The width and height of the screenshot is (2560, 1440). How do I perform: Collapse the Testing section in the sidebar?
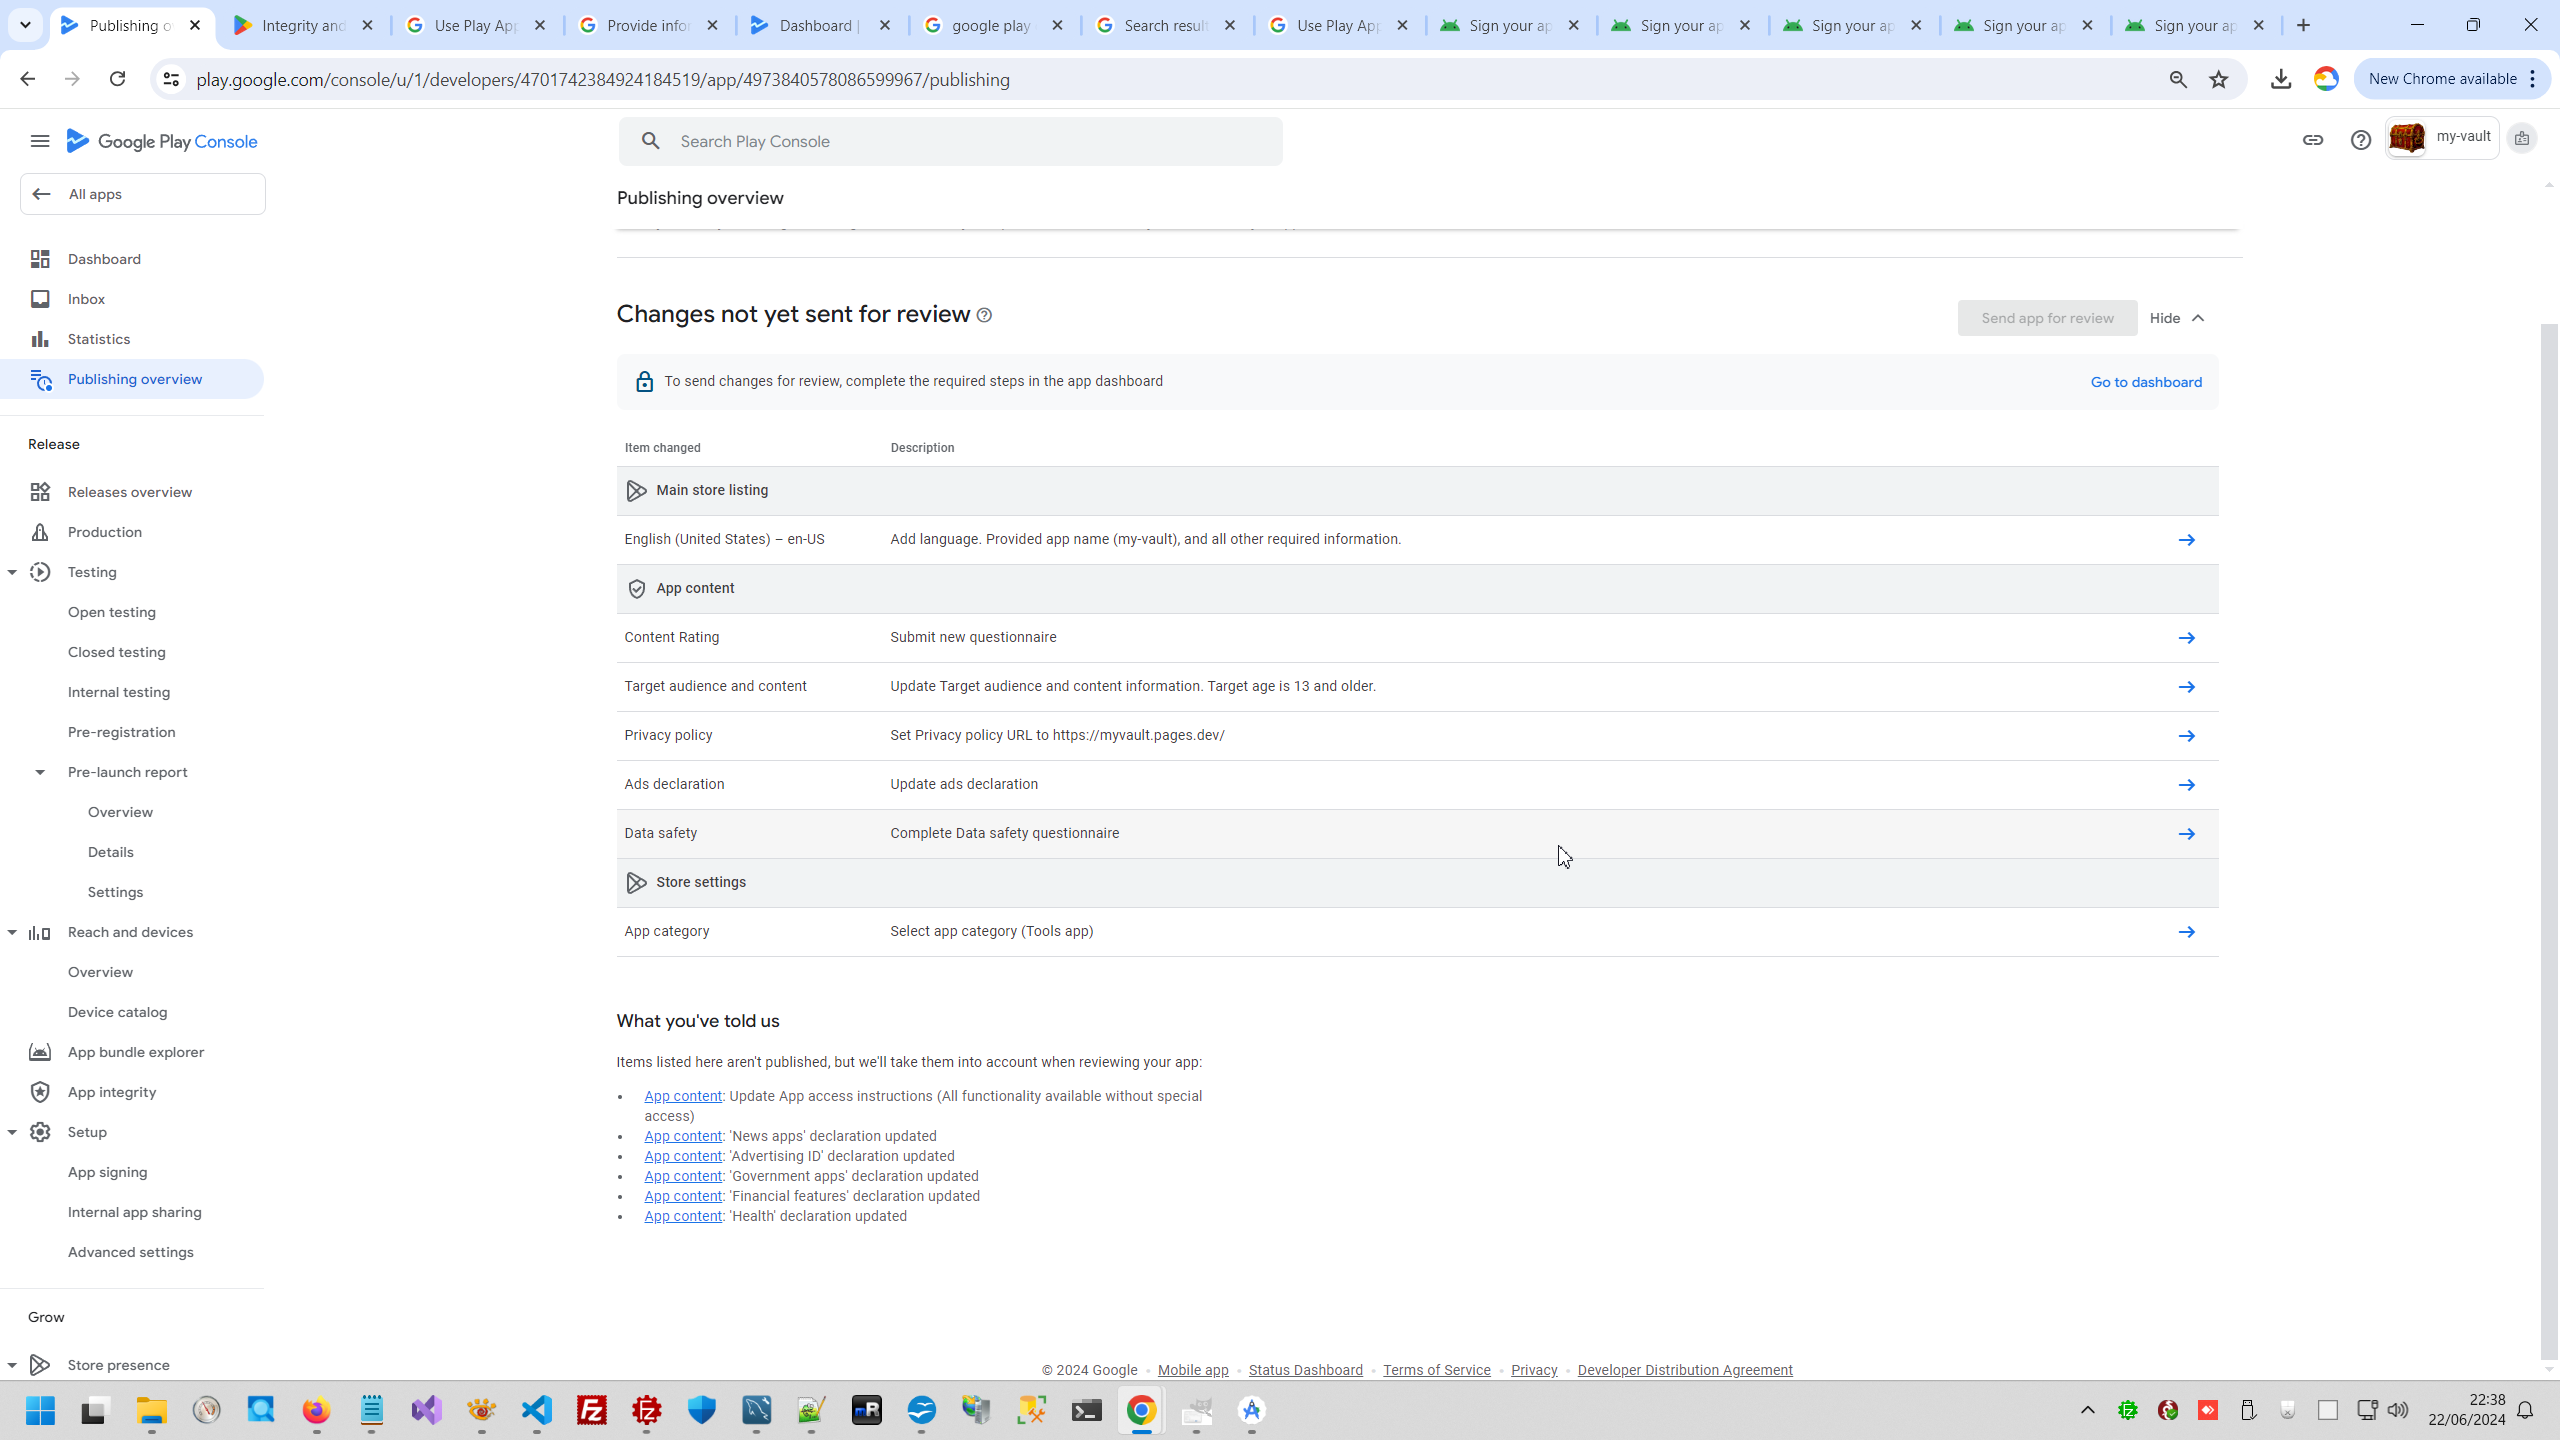click(x=12, y=572)
